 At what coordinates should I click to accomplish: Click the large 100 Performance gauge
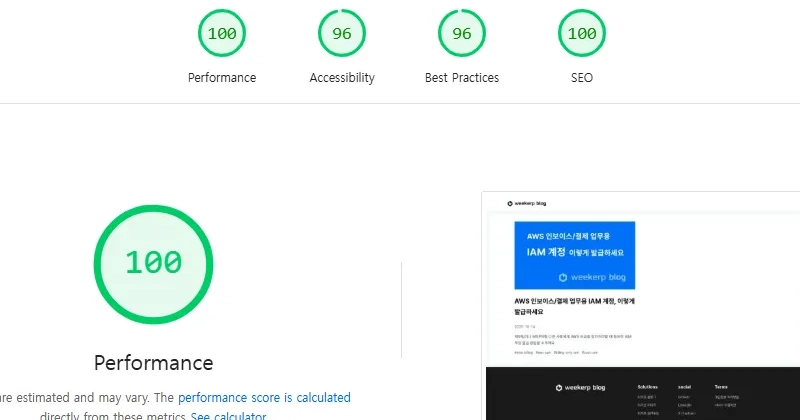tap(154, 264)
